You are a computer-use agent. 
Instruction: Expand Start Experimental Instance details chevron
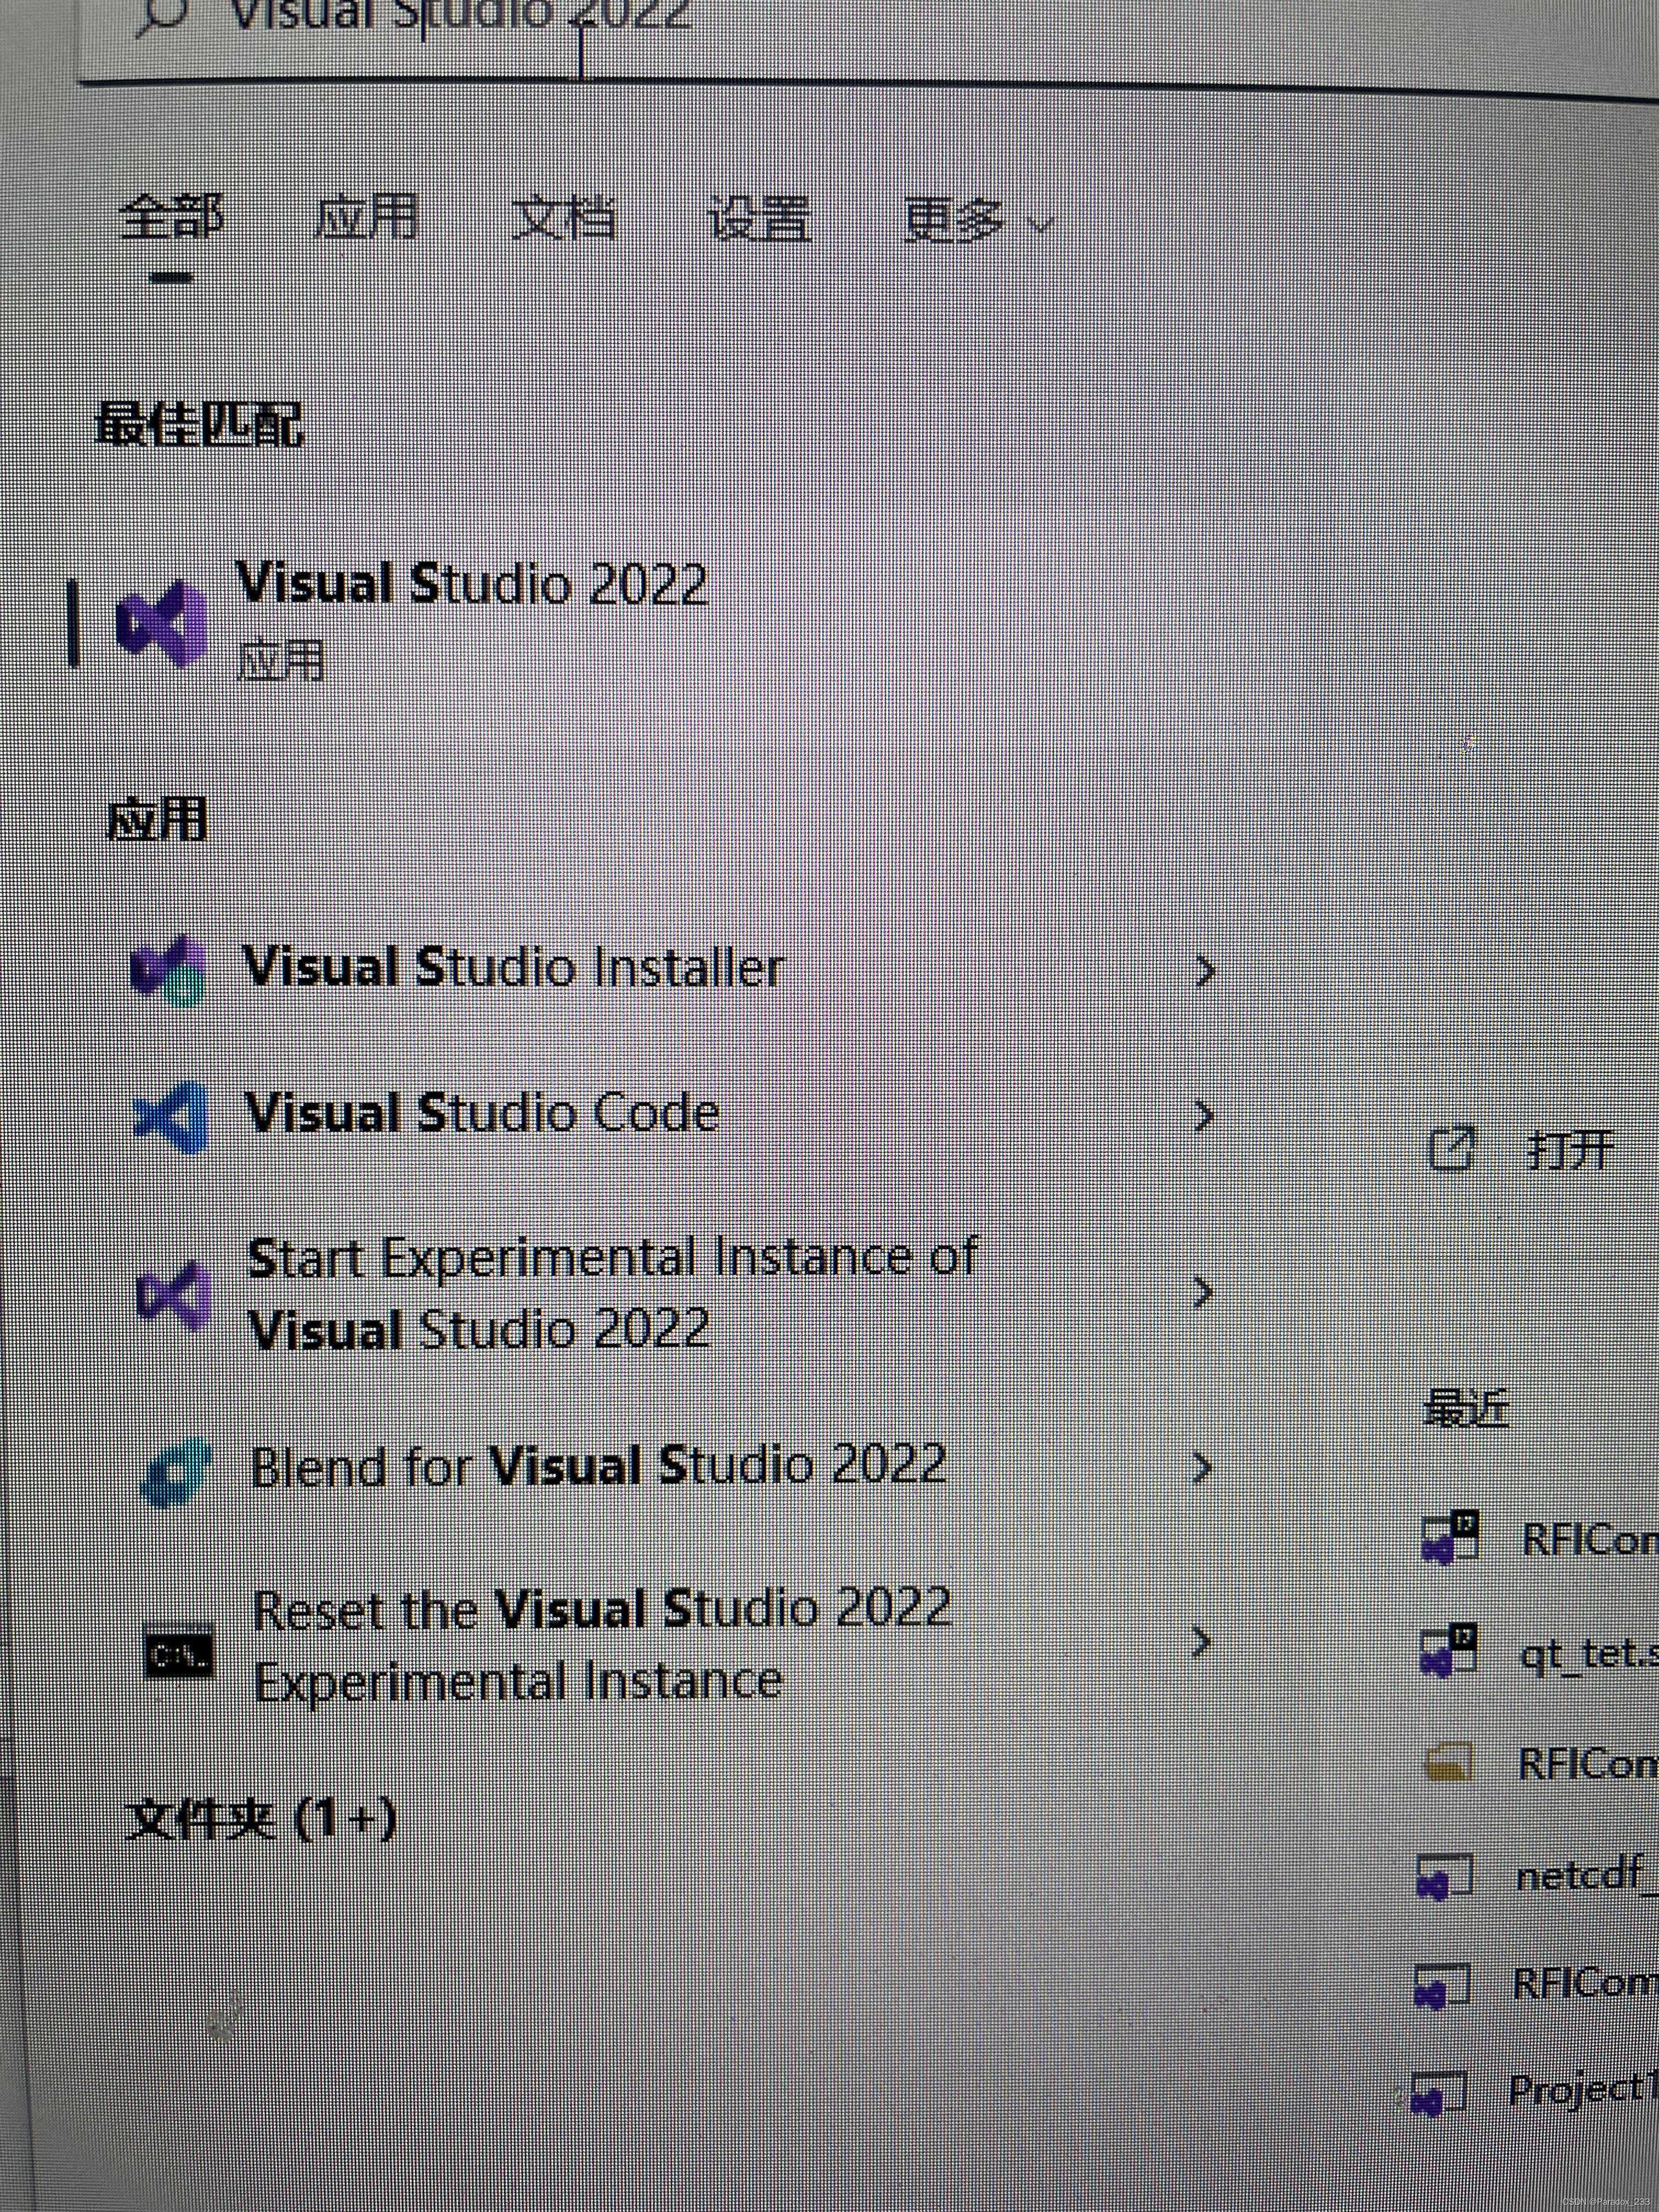pos(1204,1293)
